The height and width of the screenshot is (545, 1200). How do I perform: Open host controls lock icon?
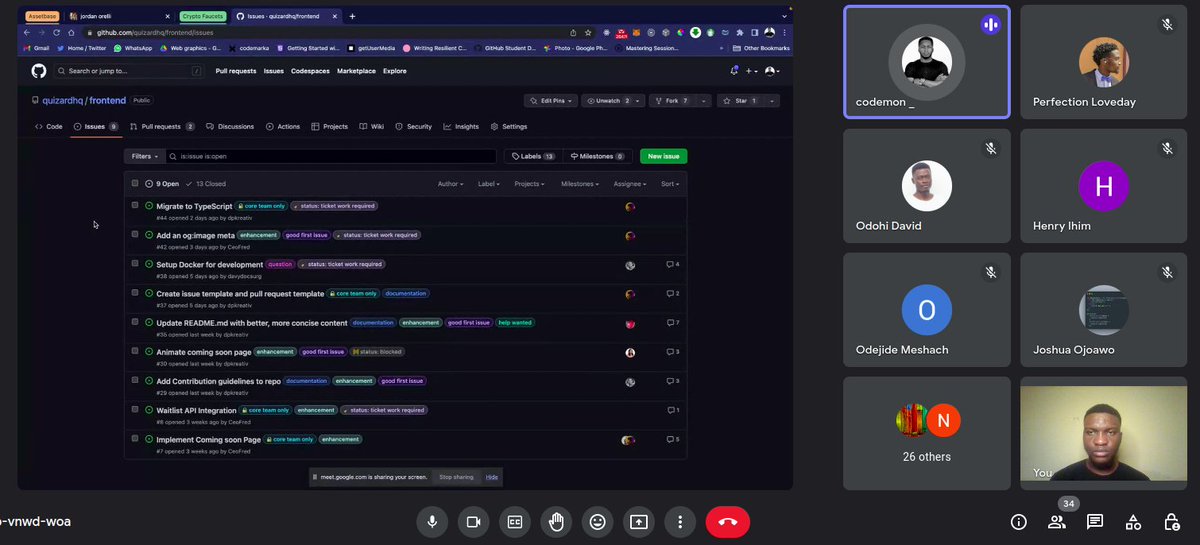(1171, 522)
